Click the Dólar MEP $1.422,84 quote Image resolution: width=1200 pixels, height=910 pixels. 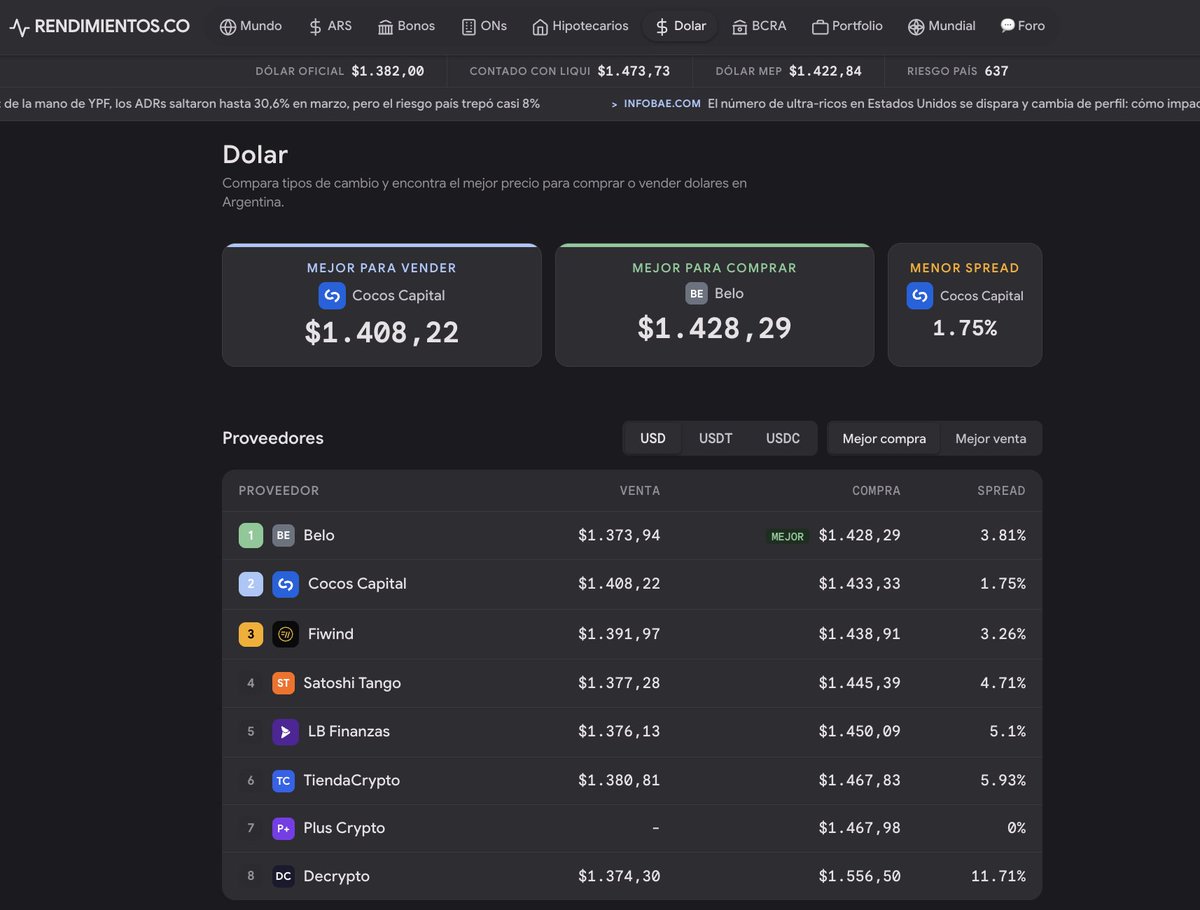click(788, 71)
